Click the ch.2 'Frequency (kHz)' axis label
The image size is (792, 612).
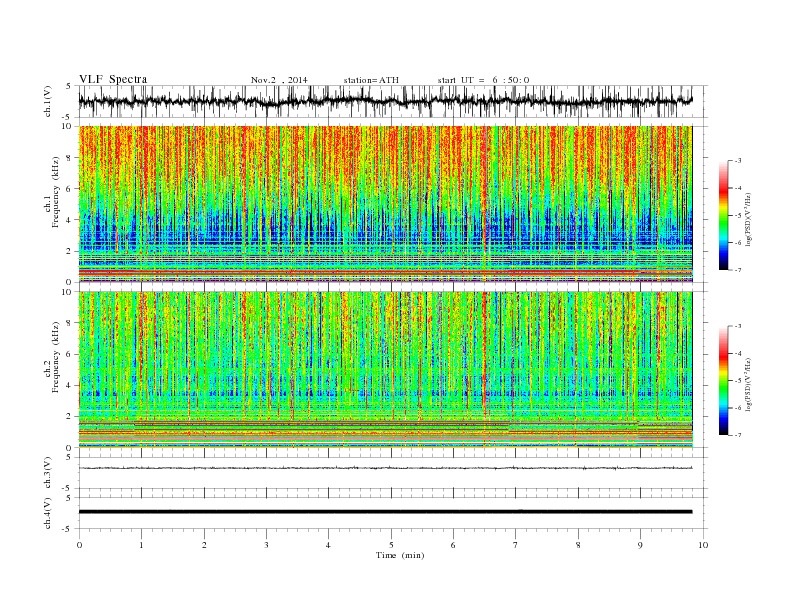pos(56,358)
